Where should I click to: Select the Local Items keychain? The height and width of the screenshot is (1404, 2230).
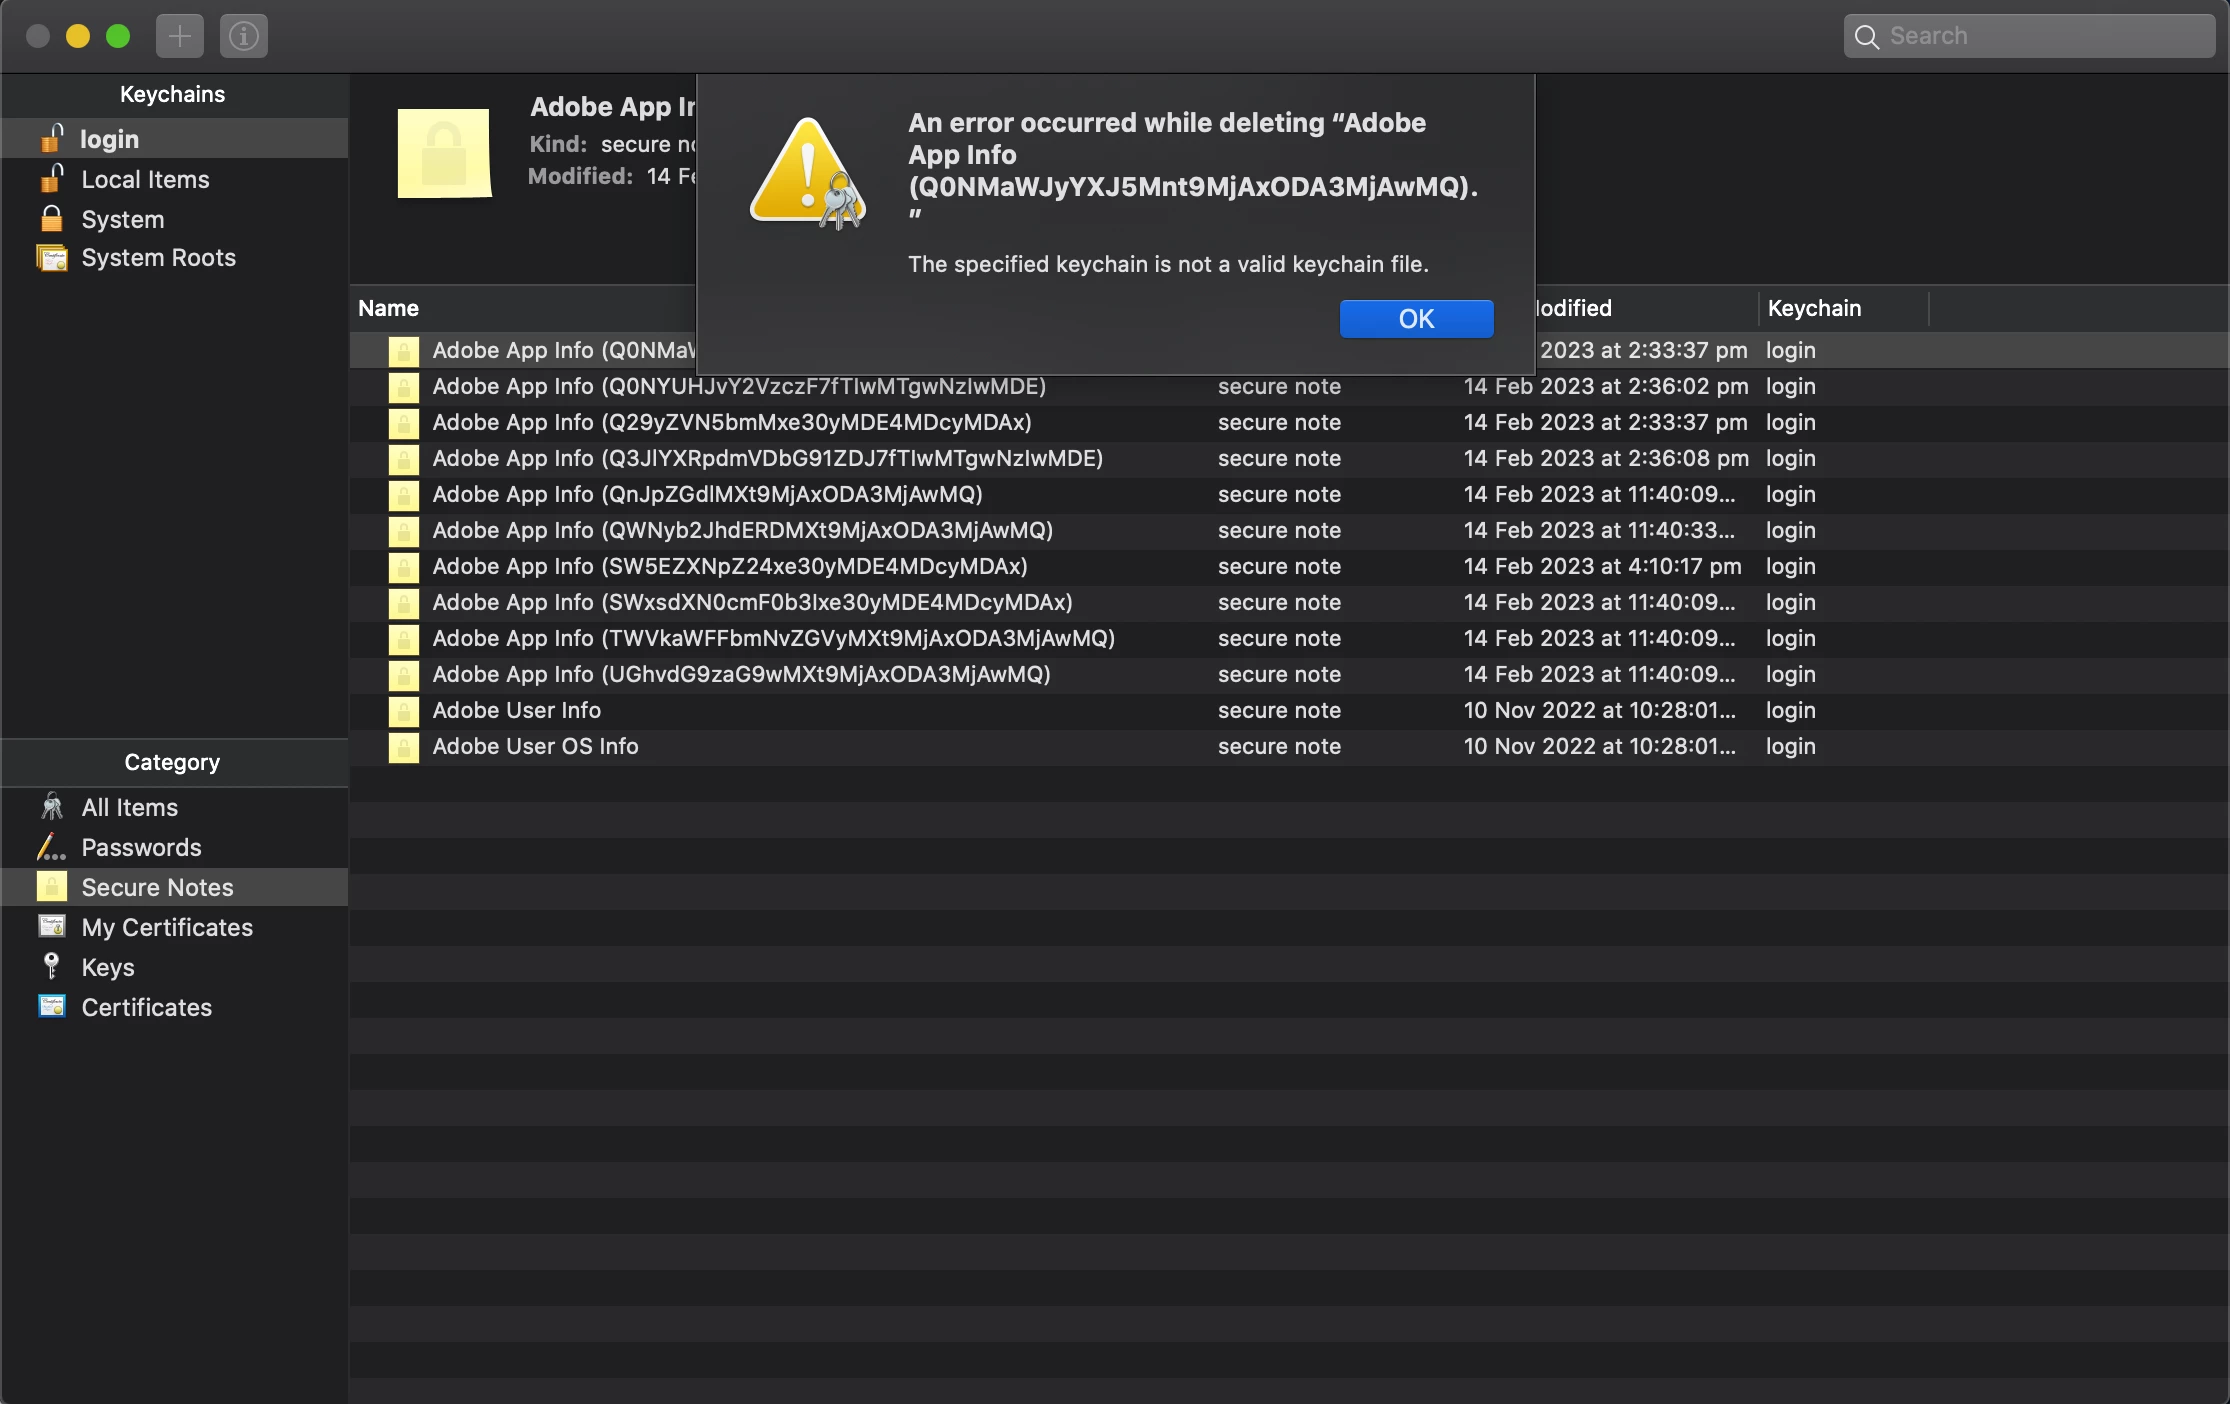point(145,180)
